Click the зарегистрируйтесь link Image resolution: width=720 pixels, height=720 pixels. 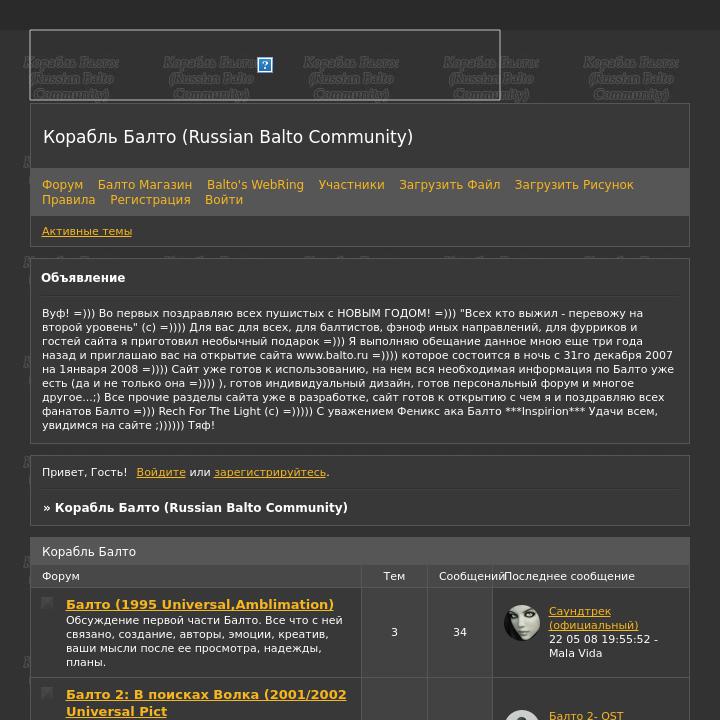270,472
